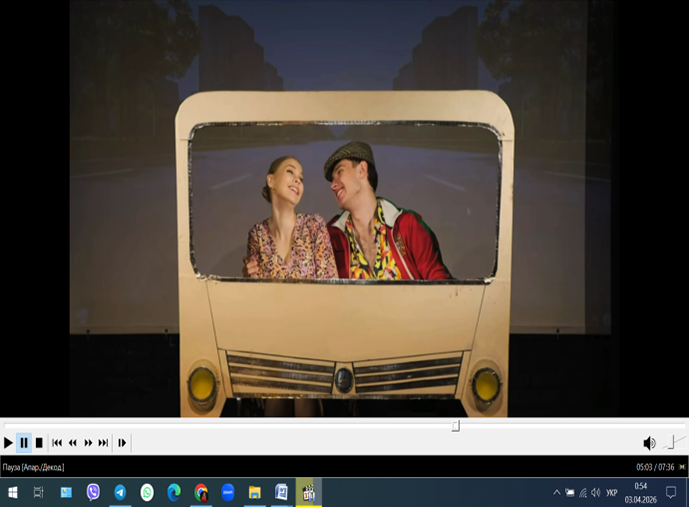Stop the video playback

[39, 443]
